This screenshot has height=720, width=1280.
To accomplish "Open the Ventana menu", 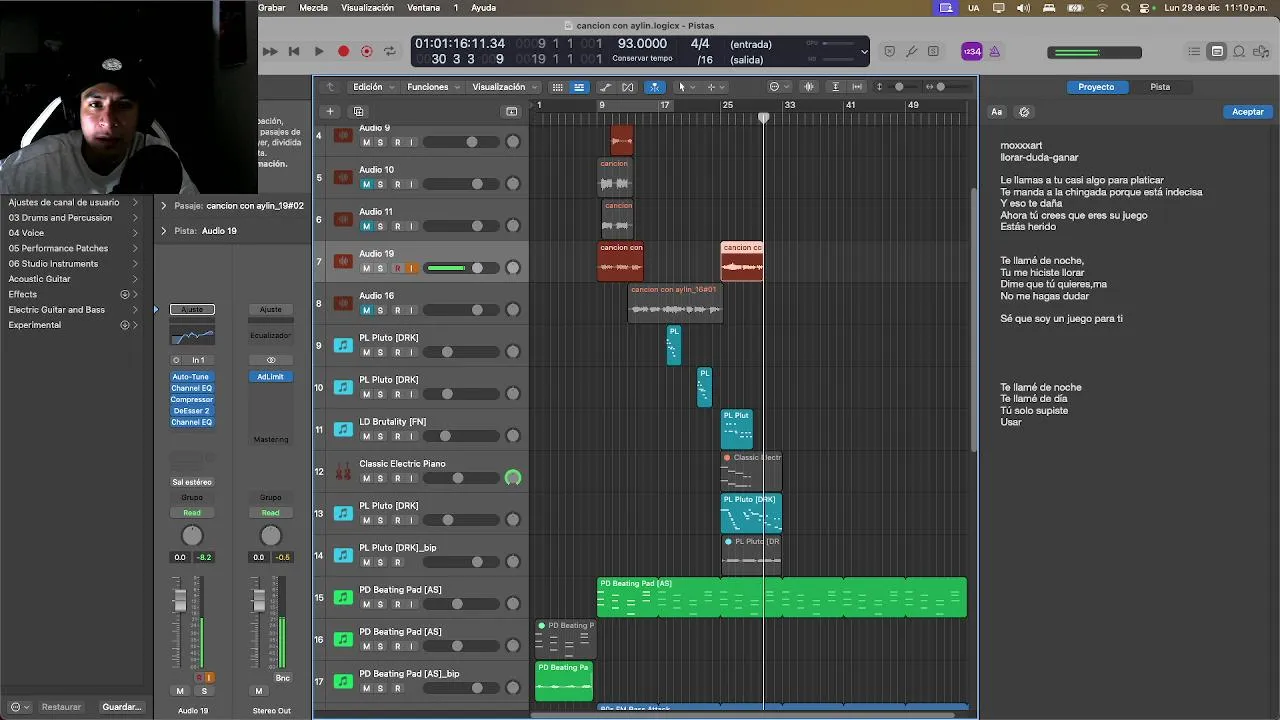I will (424, 7).
